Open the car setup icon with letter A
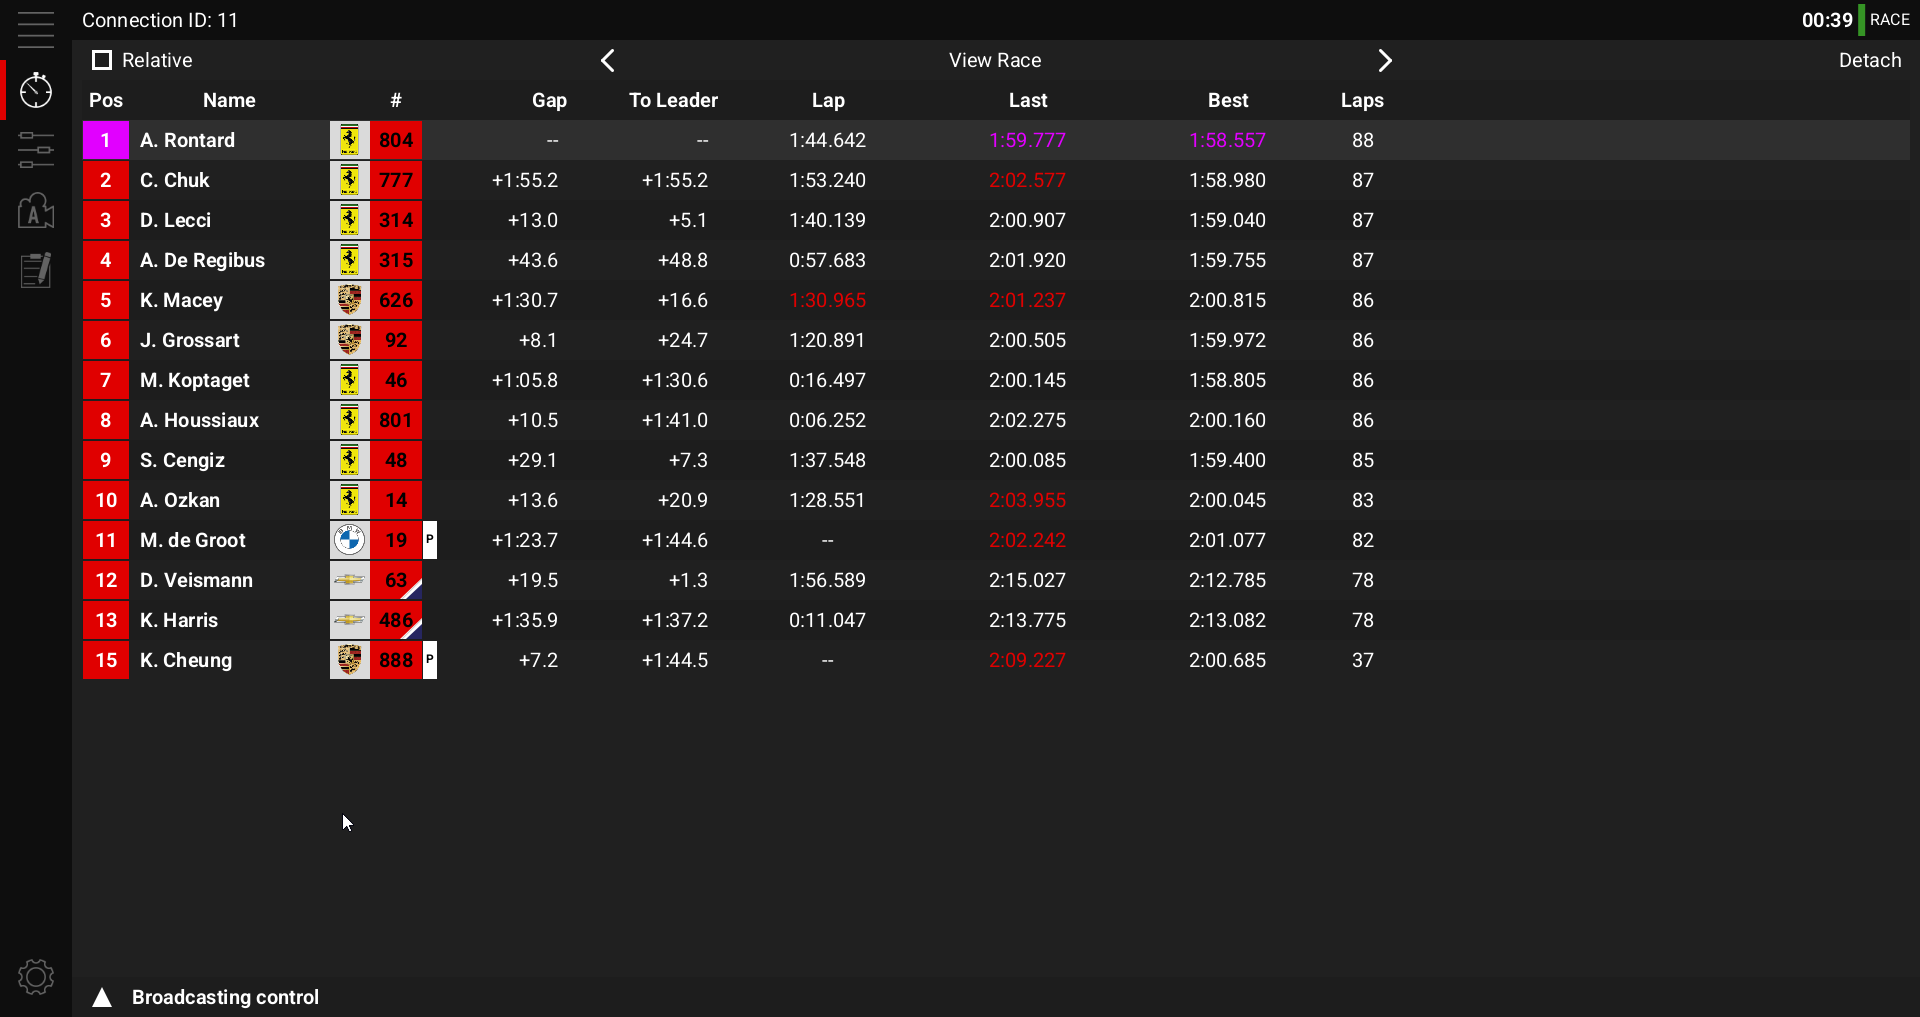The width and height of the screenshot is (1920, 1017). pyautogui.click(x=35, y=210)
